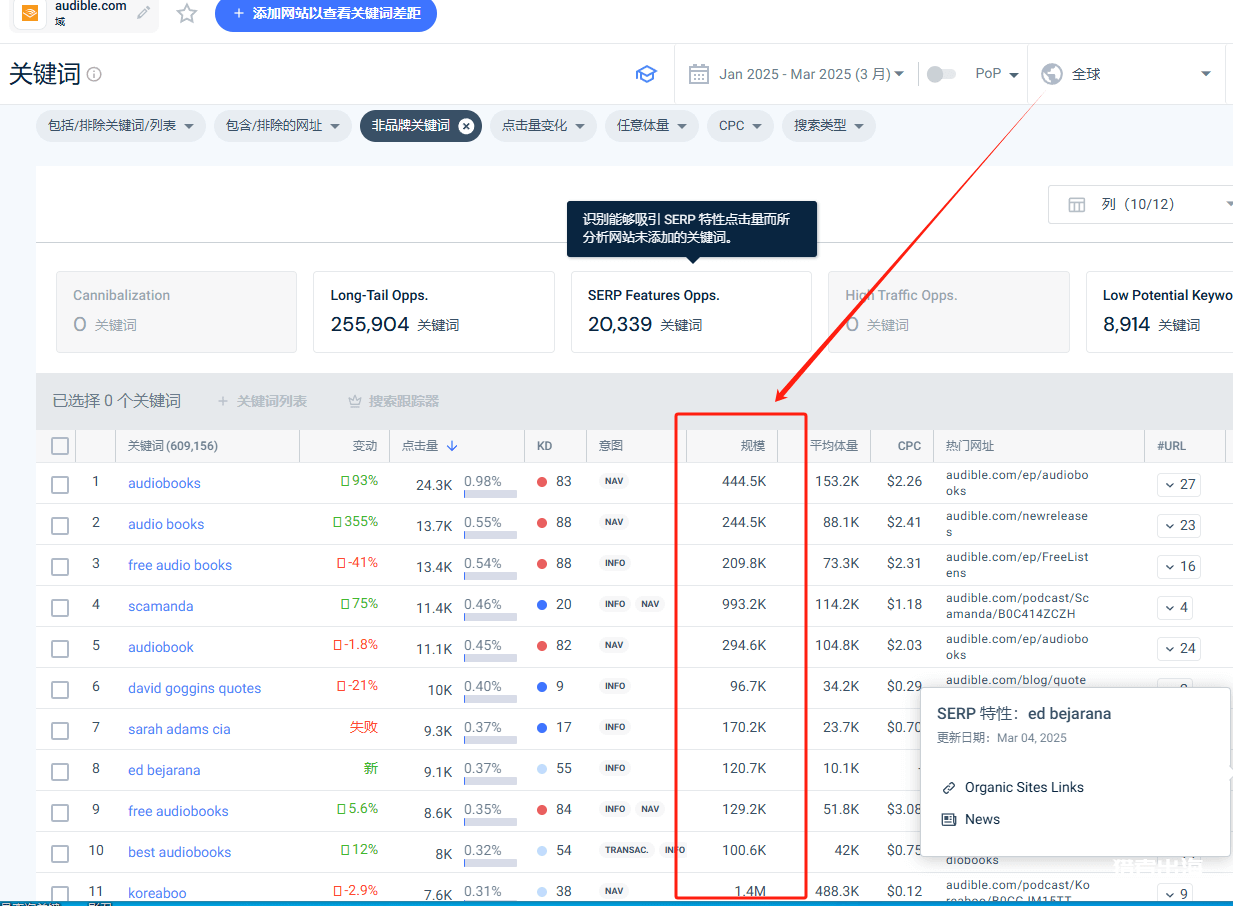The height and width of the screenshot is (906, 1233).
Task: Click the globe icon beside 全球
Action: click(1051, 74)
